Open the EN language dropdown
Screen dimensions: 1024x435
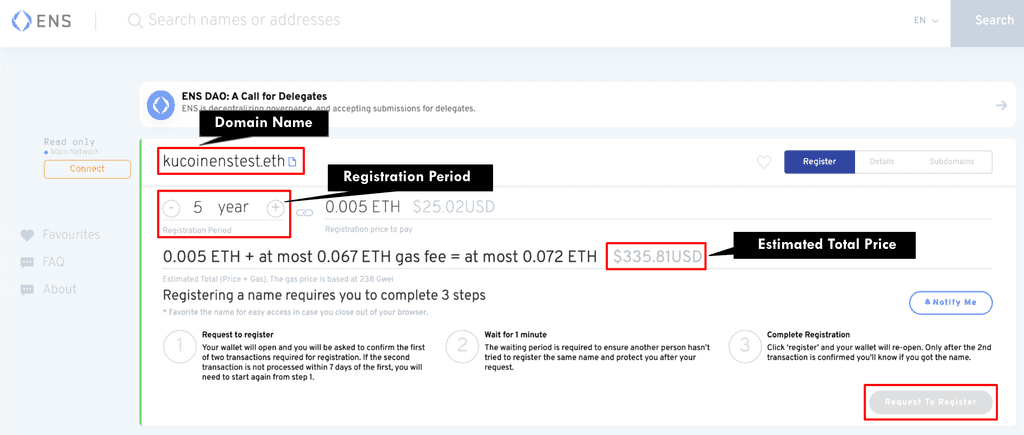[x=926, y=21]
